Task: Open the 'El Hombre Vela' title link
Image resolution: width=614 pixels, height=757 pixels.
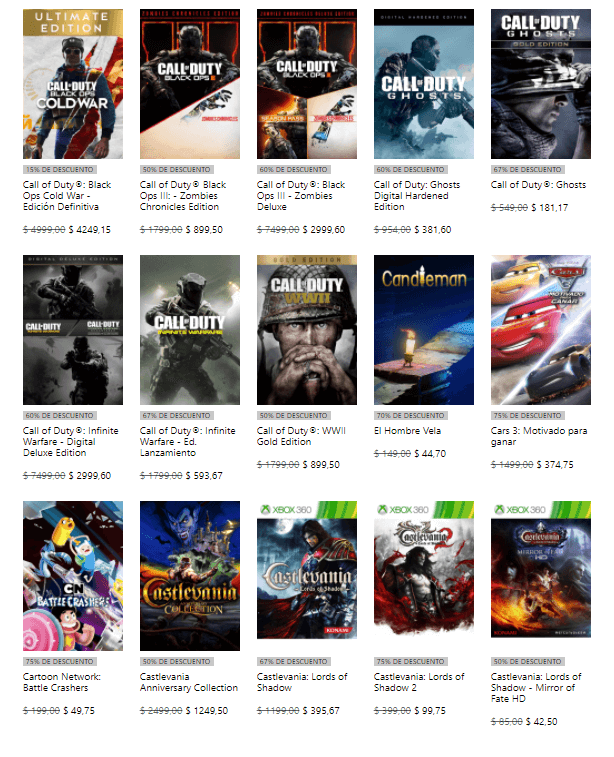Action: coord(407,431)
